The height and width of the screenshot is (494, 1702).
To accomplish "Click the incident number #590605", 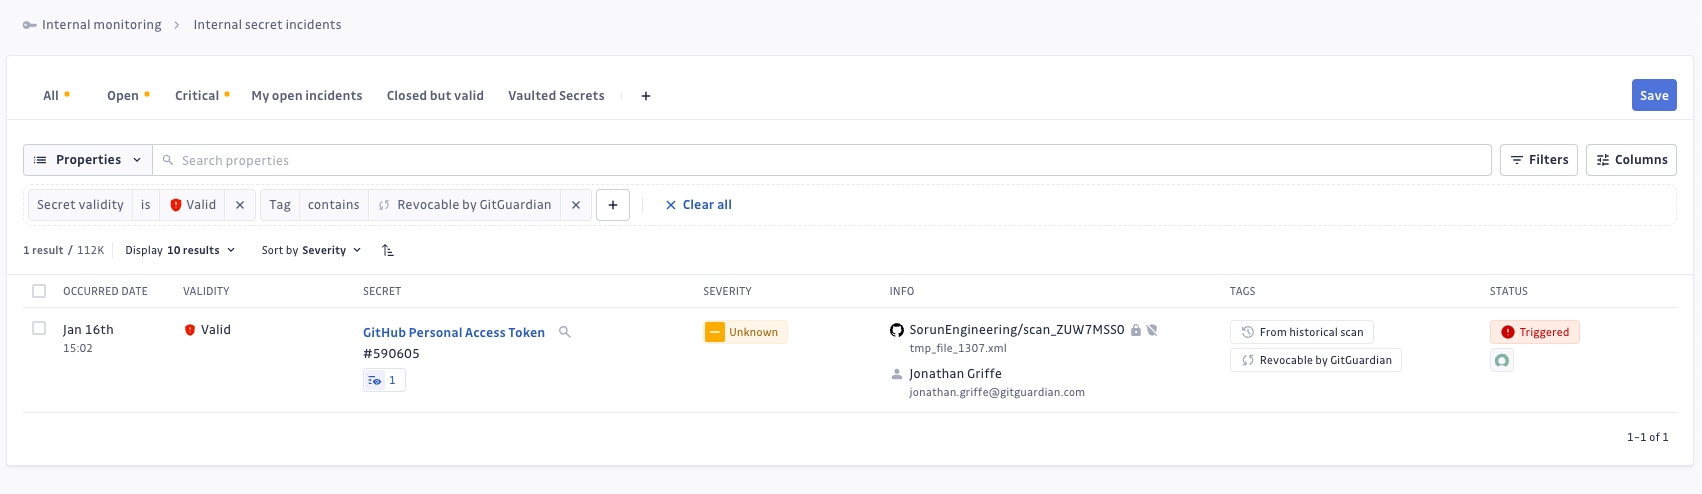I will (391, 354).
